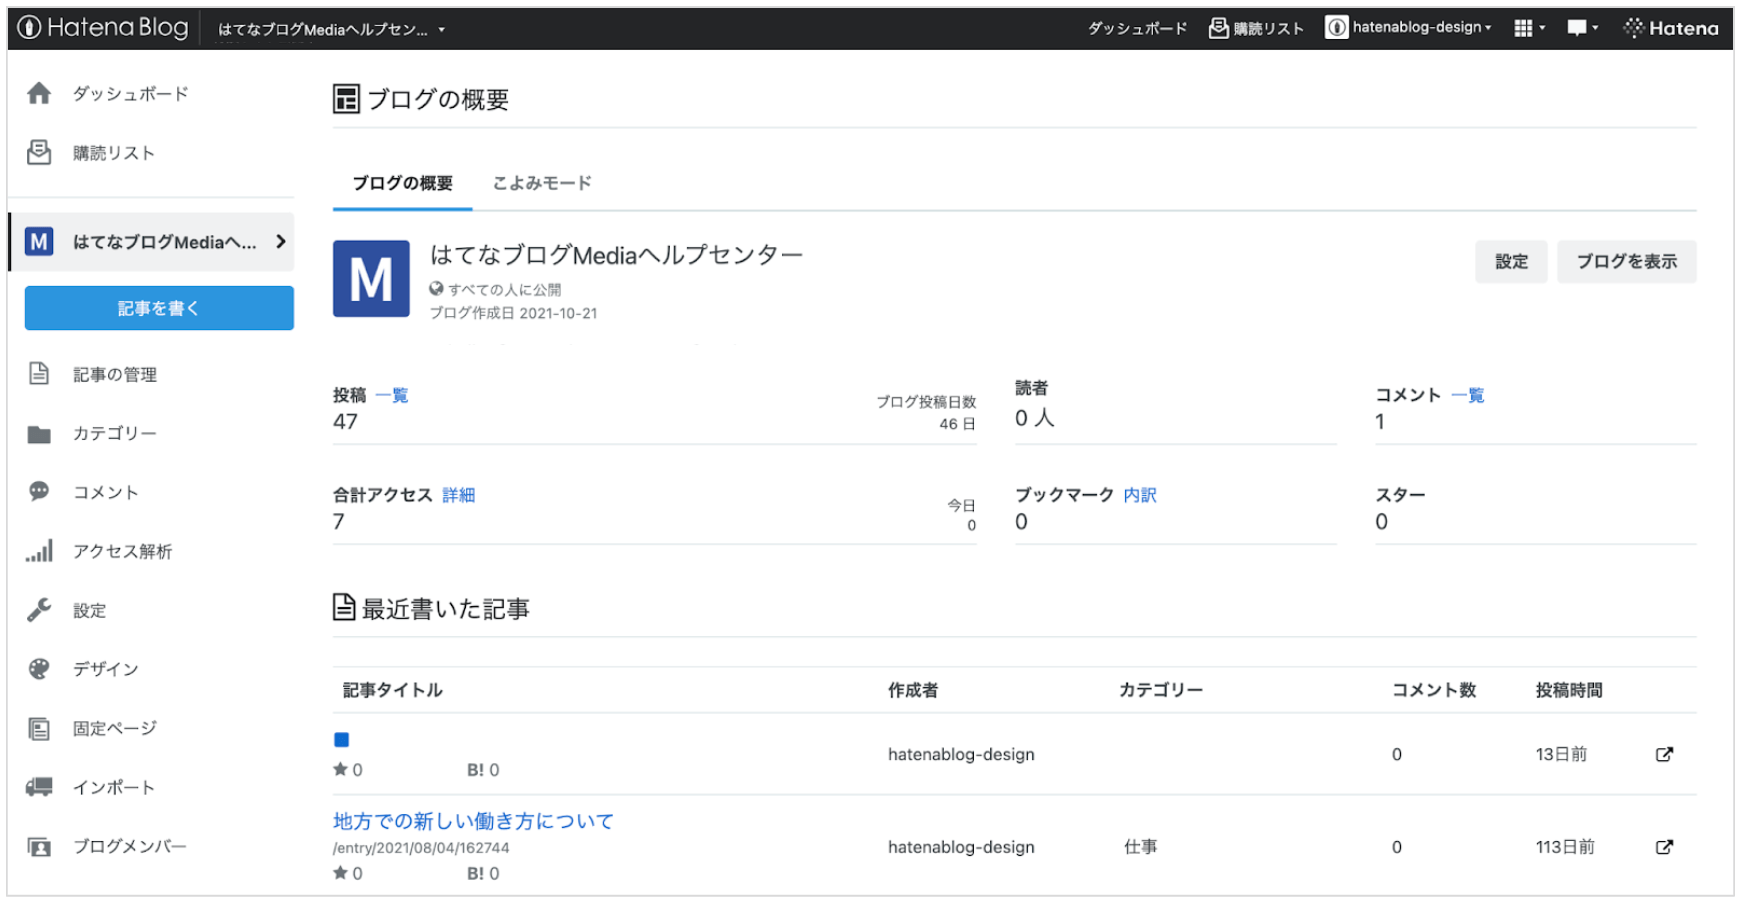Screen dimensions: 1742x904
Task: Click the ブログを表示 button
Action: coord(1626,262)
